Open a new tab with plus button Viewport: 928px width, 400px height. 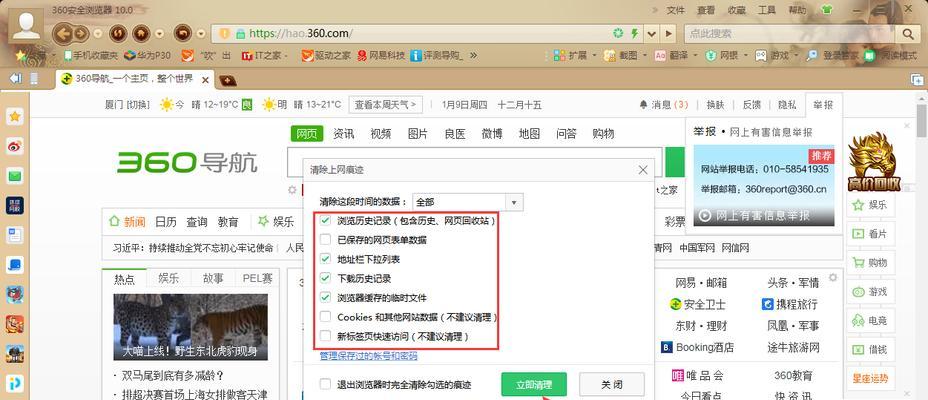click(x=228, y=80)
